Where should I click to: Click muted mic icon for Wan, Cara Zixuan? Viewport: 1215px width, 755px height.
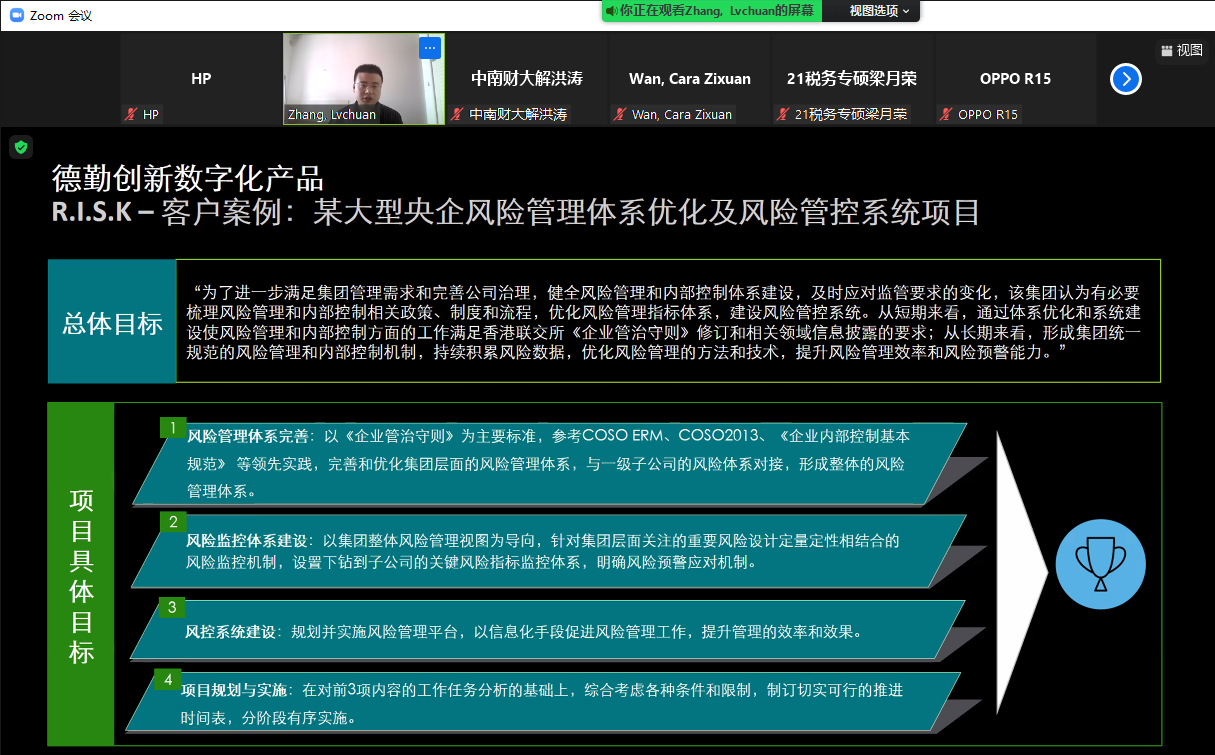tap(620, 115)
